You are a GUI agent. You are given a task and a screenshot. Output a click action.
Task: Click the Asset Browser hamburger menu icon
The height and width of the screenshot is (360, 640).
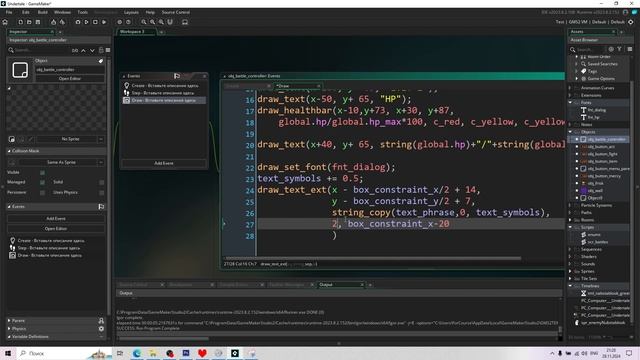630,49
